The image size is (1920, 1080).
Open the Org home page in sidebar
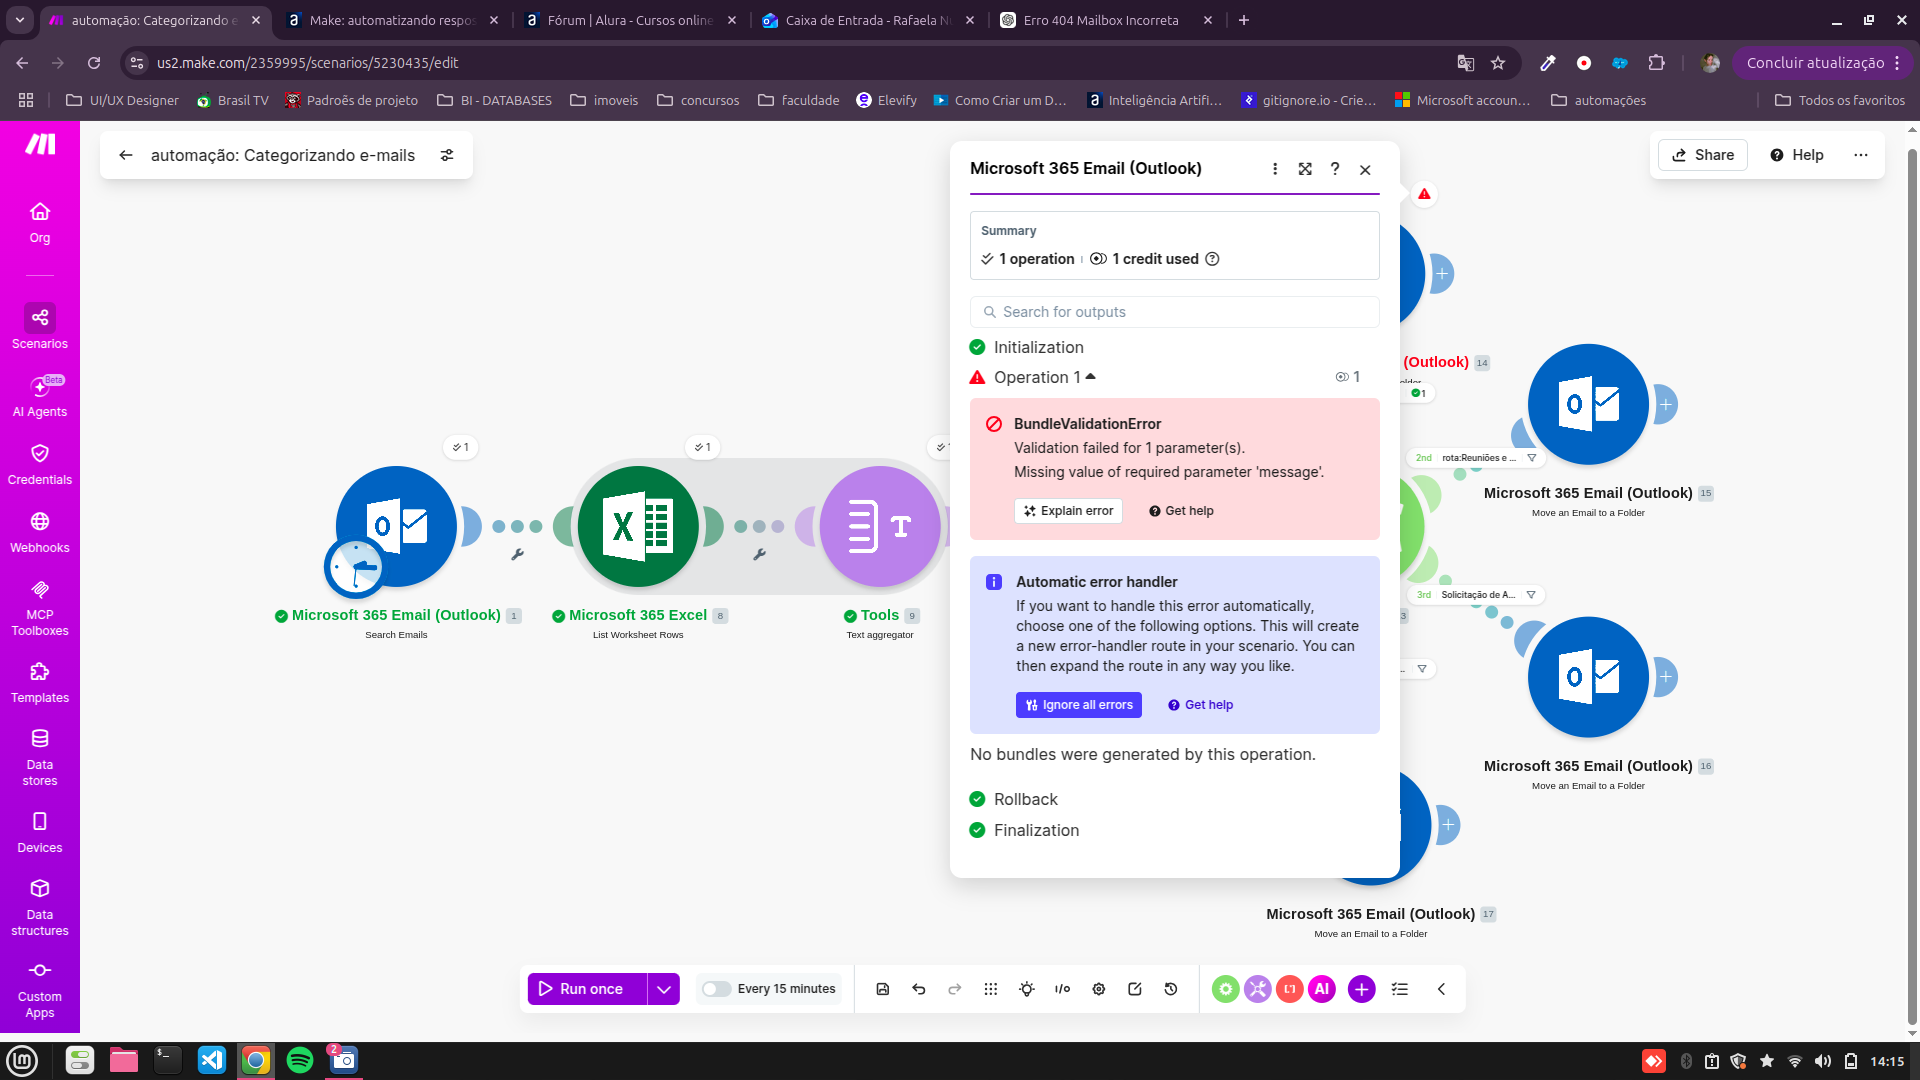pyautogui.click(x=40, y=223)
